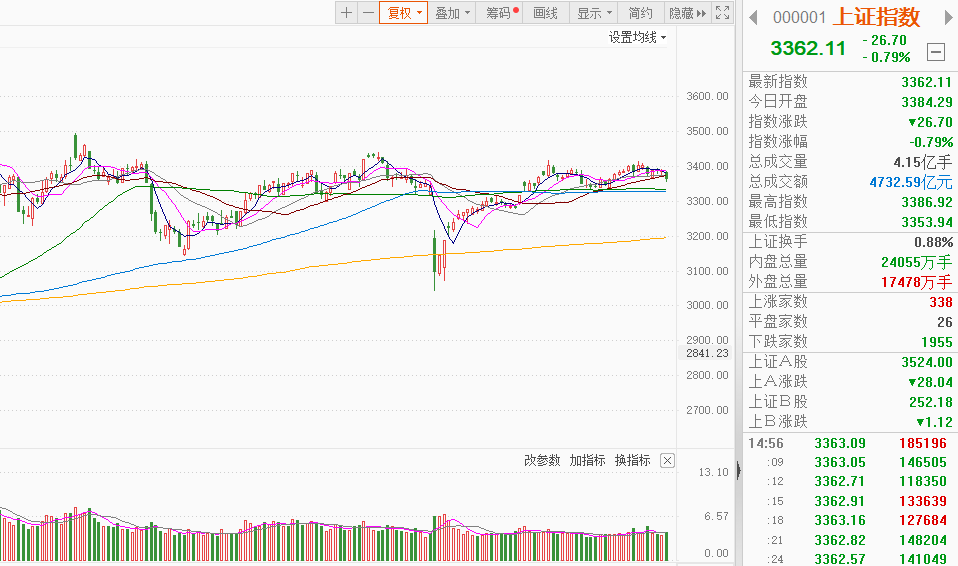Open the 显示 display menu
958x566 pixels.
point(594,13)
